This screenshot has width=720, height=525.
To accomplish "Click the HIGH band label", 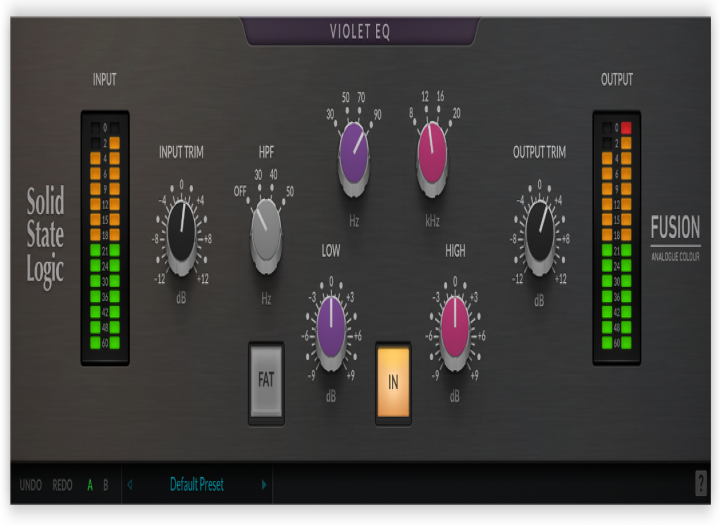I will coord(455,250).
